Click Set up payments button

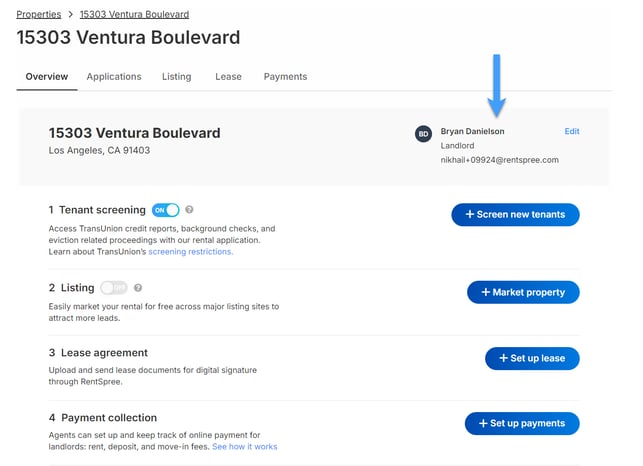pos(522,423)
